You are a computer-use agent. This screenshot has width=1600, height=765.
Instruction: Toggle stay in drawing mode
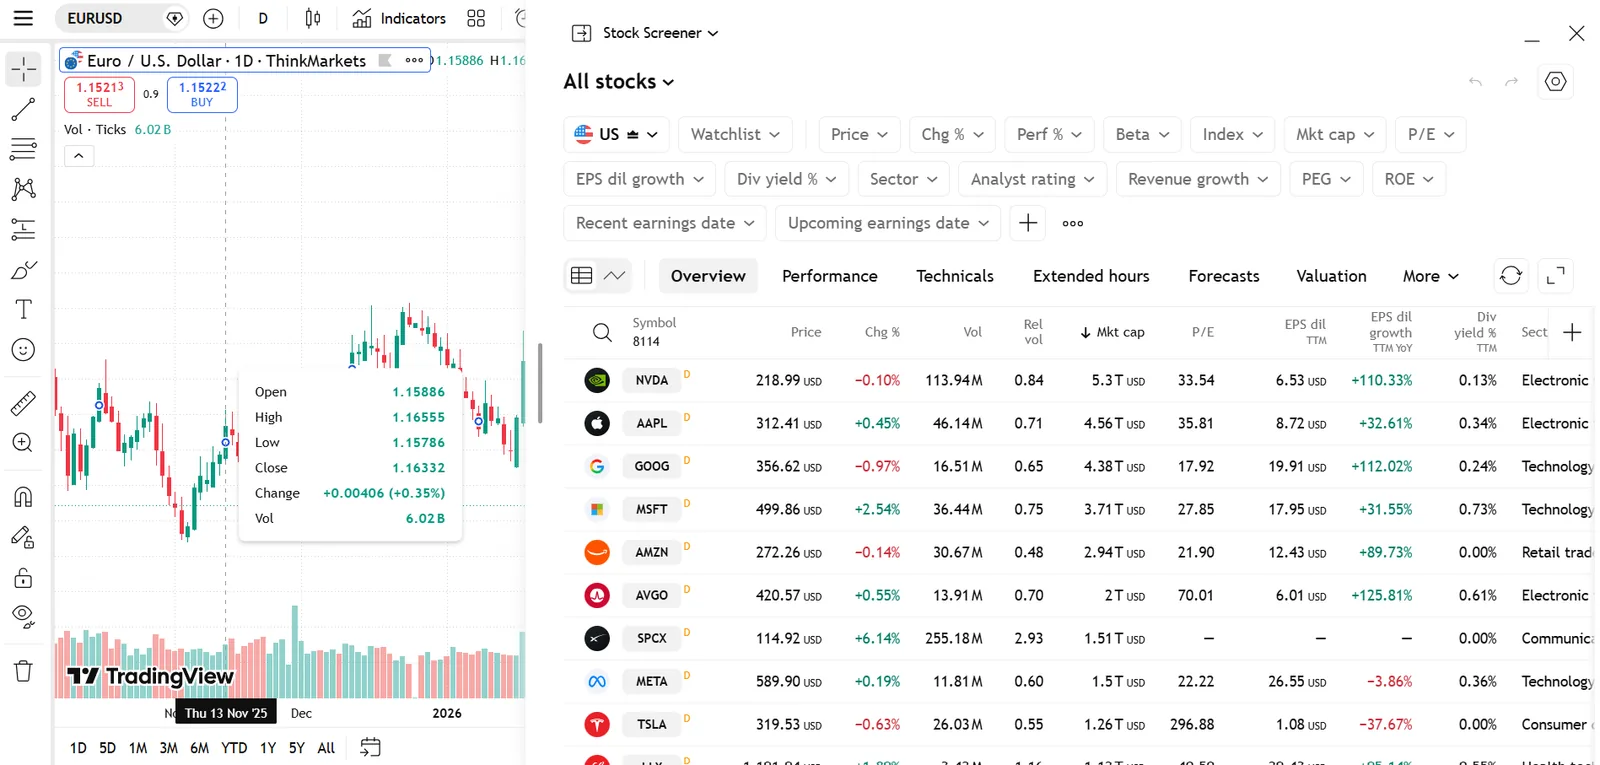pyautogui.click(x=23, y=537)
